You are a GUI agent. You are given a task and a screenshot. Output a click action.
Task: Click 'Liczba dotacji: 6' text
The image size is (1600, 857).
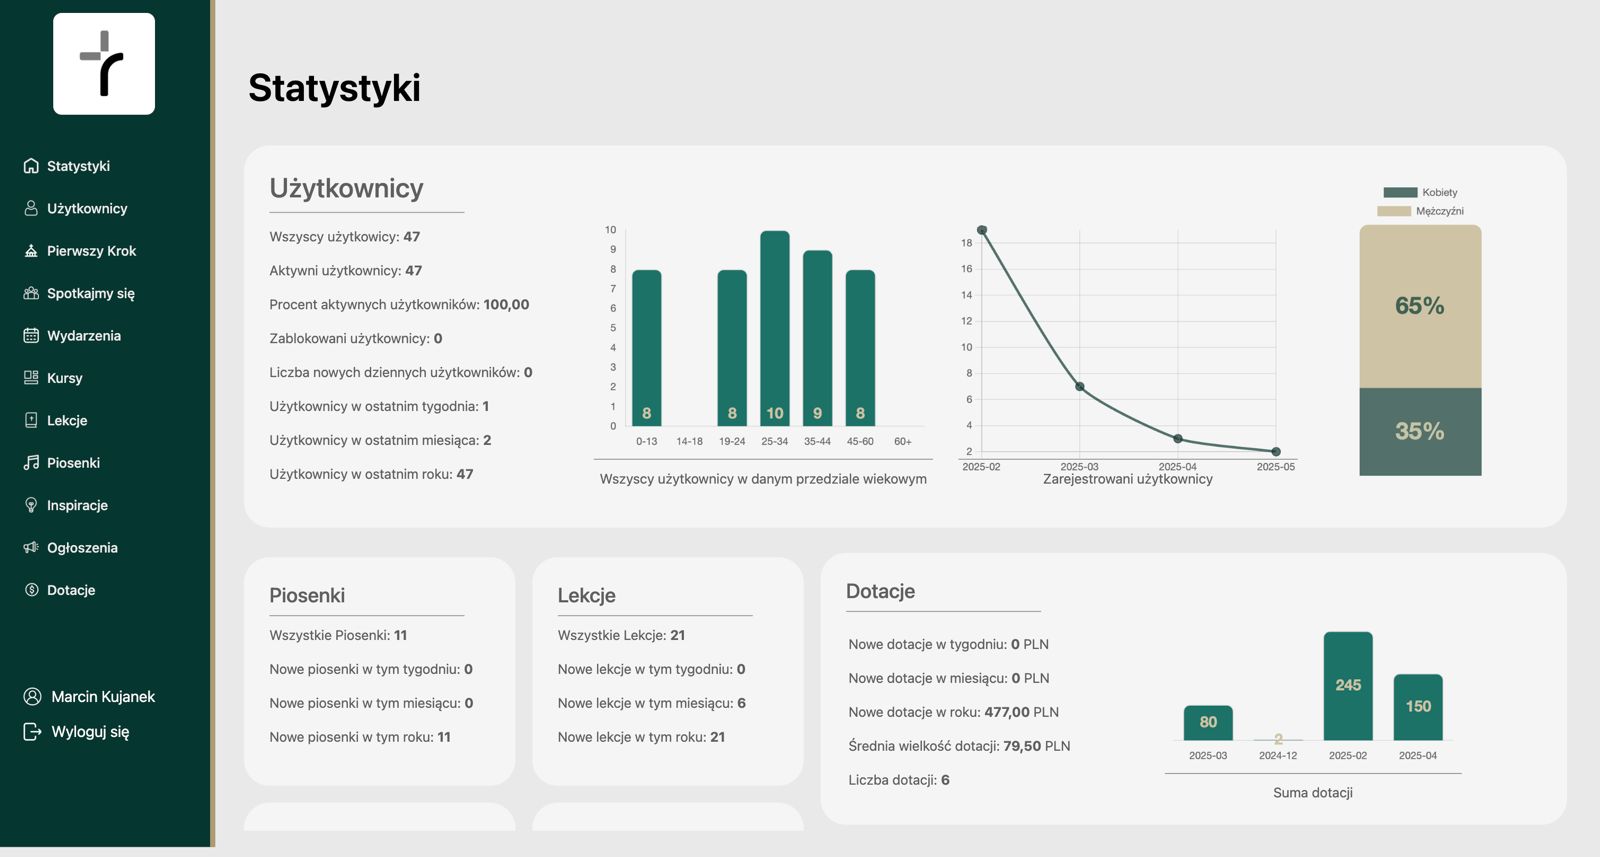click(x=899, y=780)
